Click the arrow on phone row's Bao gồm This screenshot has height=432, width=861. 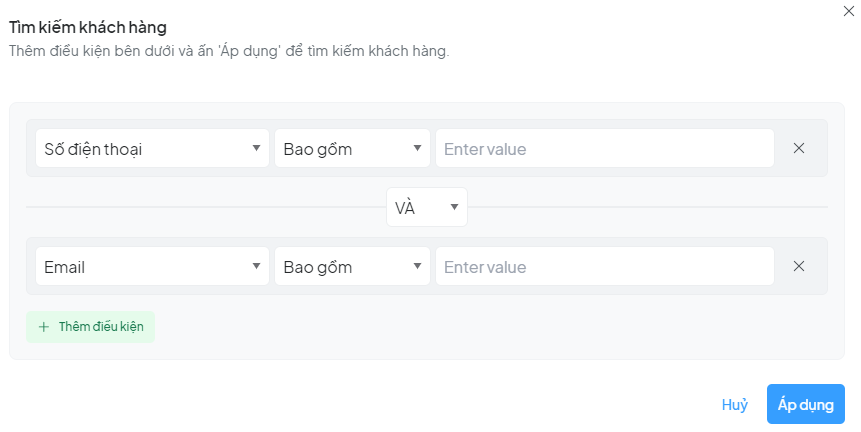click(x=417, y=148)
